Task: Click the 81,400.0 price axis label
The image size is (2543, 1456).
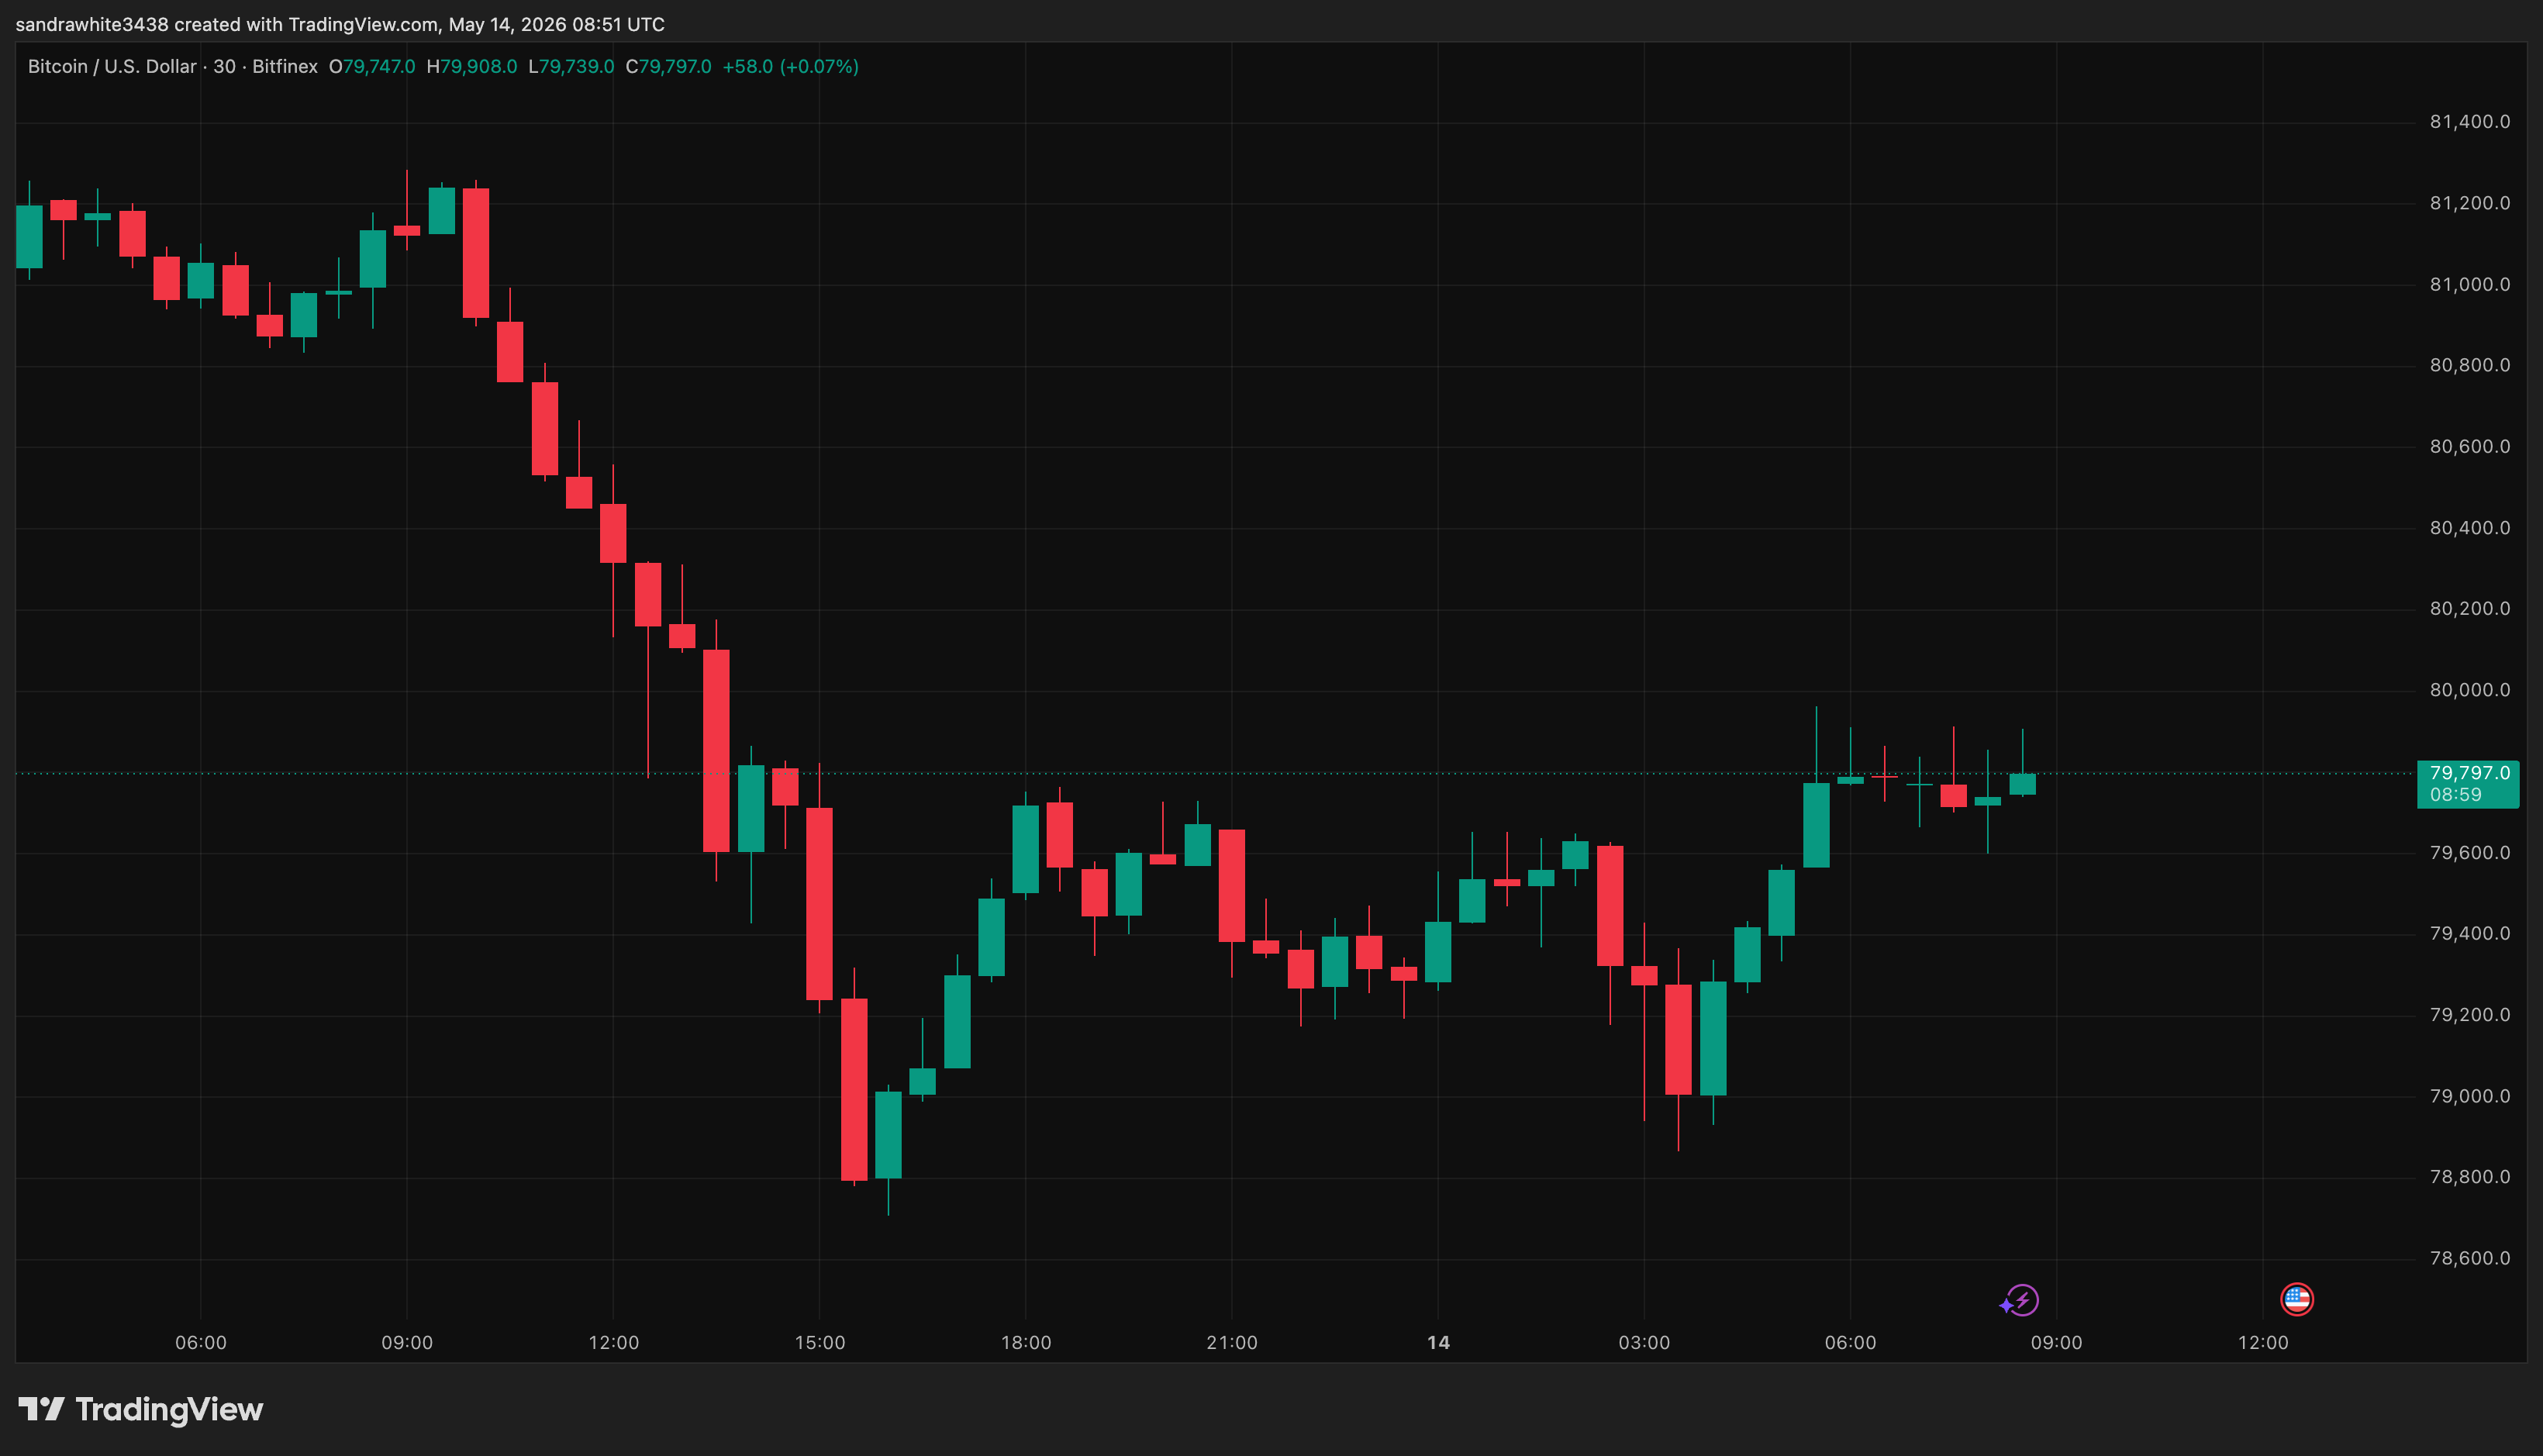Action: pyautogui.click(x=2470, y=122)
